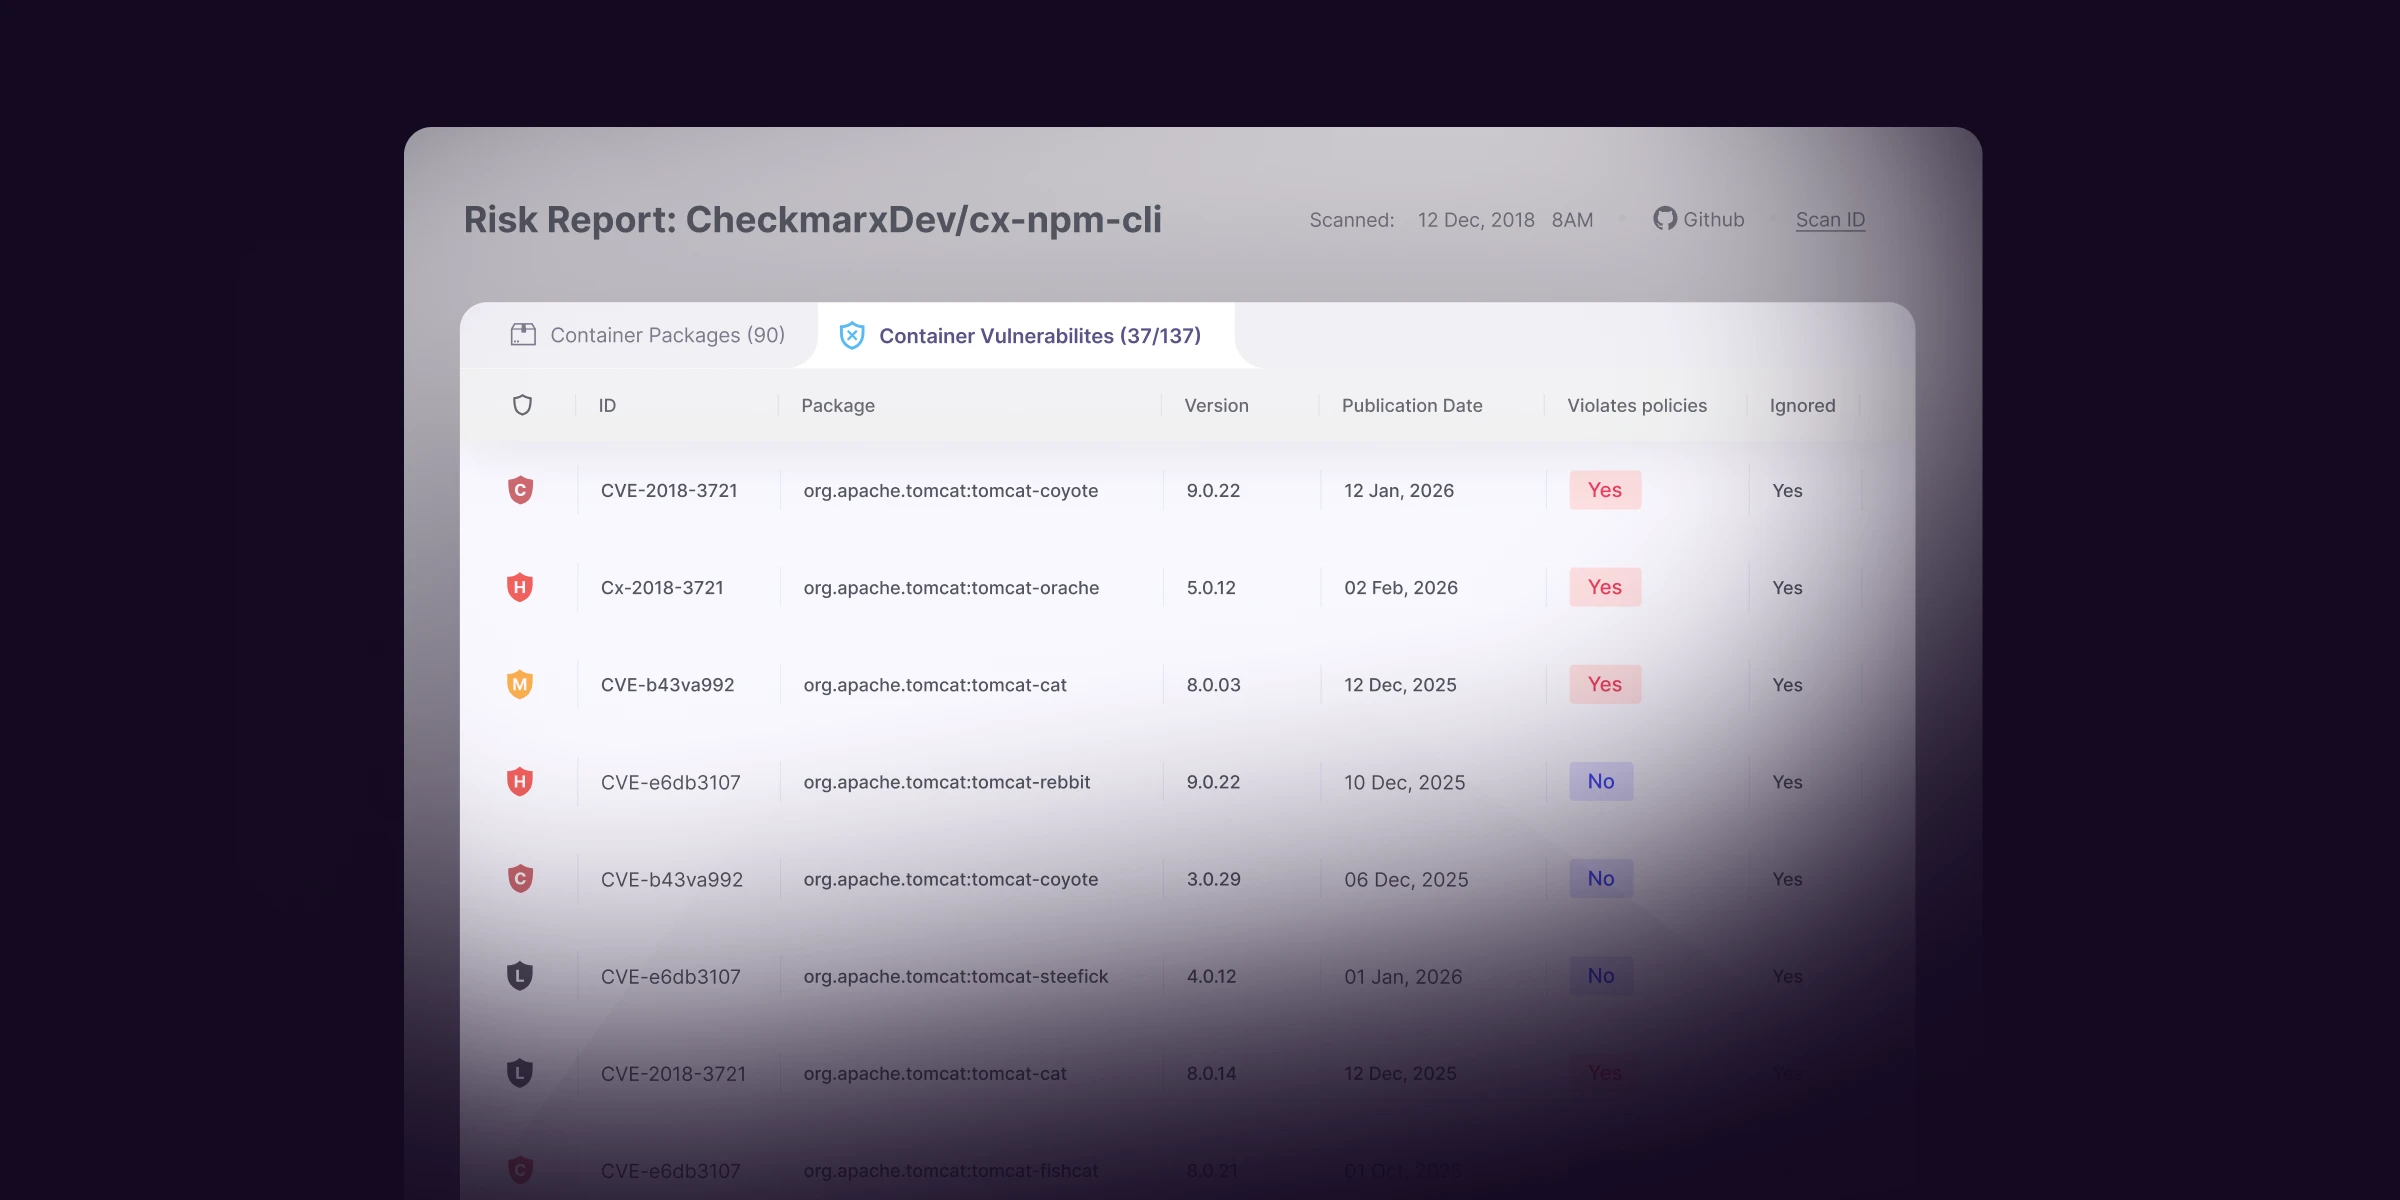The width and height of the screenshot is (2400, 1200).
Task: Click the box icon beside Container Packages
Action: pos(523,335)
